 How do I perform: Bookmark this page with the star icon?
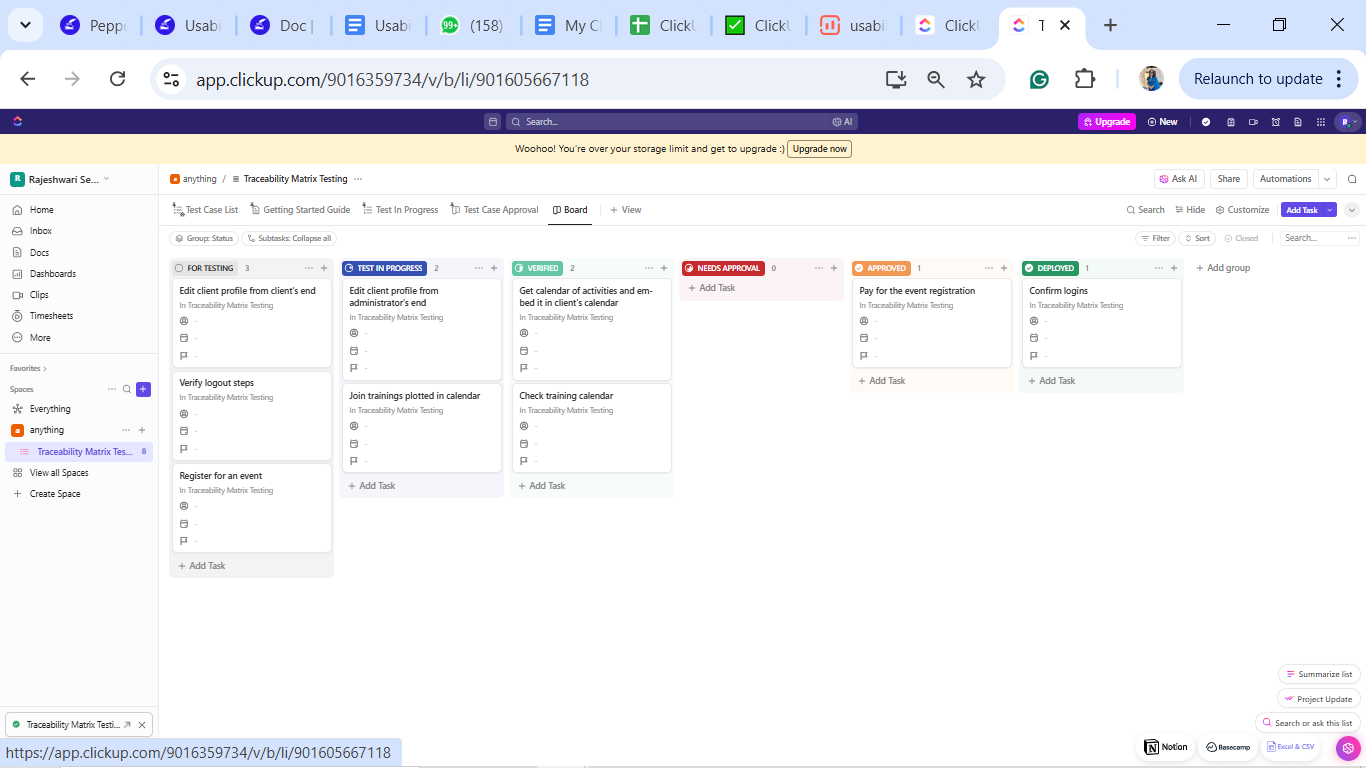pos(976,79)
